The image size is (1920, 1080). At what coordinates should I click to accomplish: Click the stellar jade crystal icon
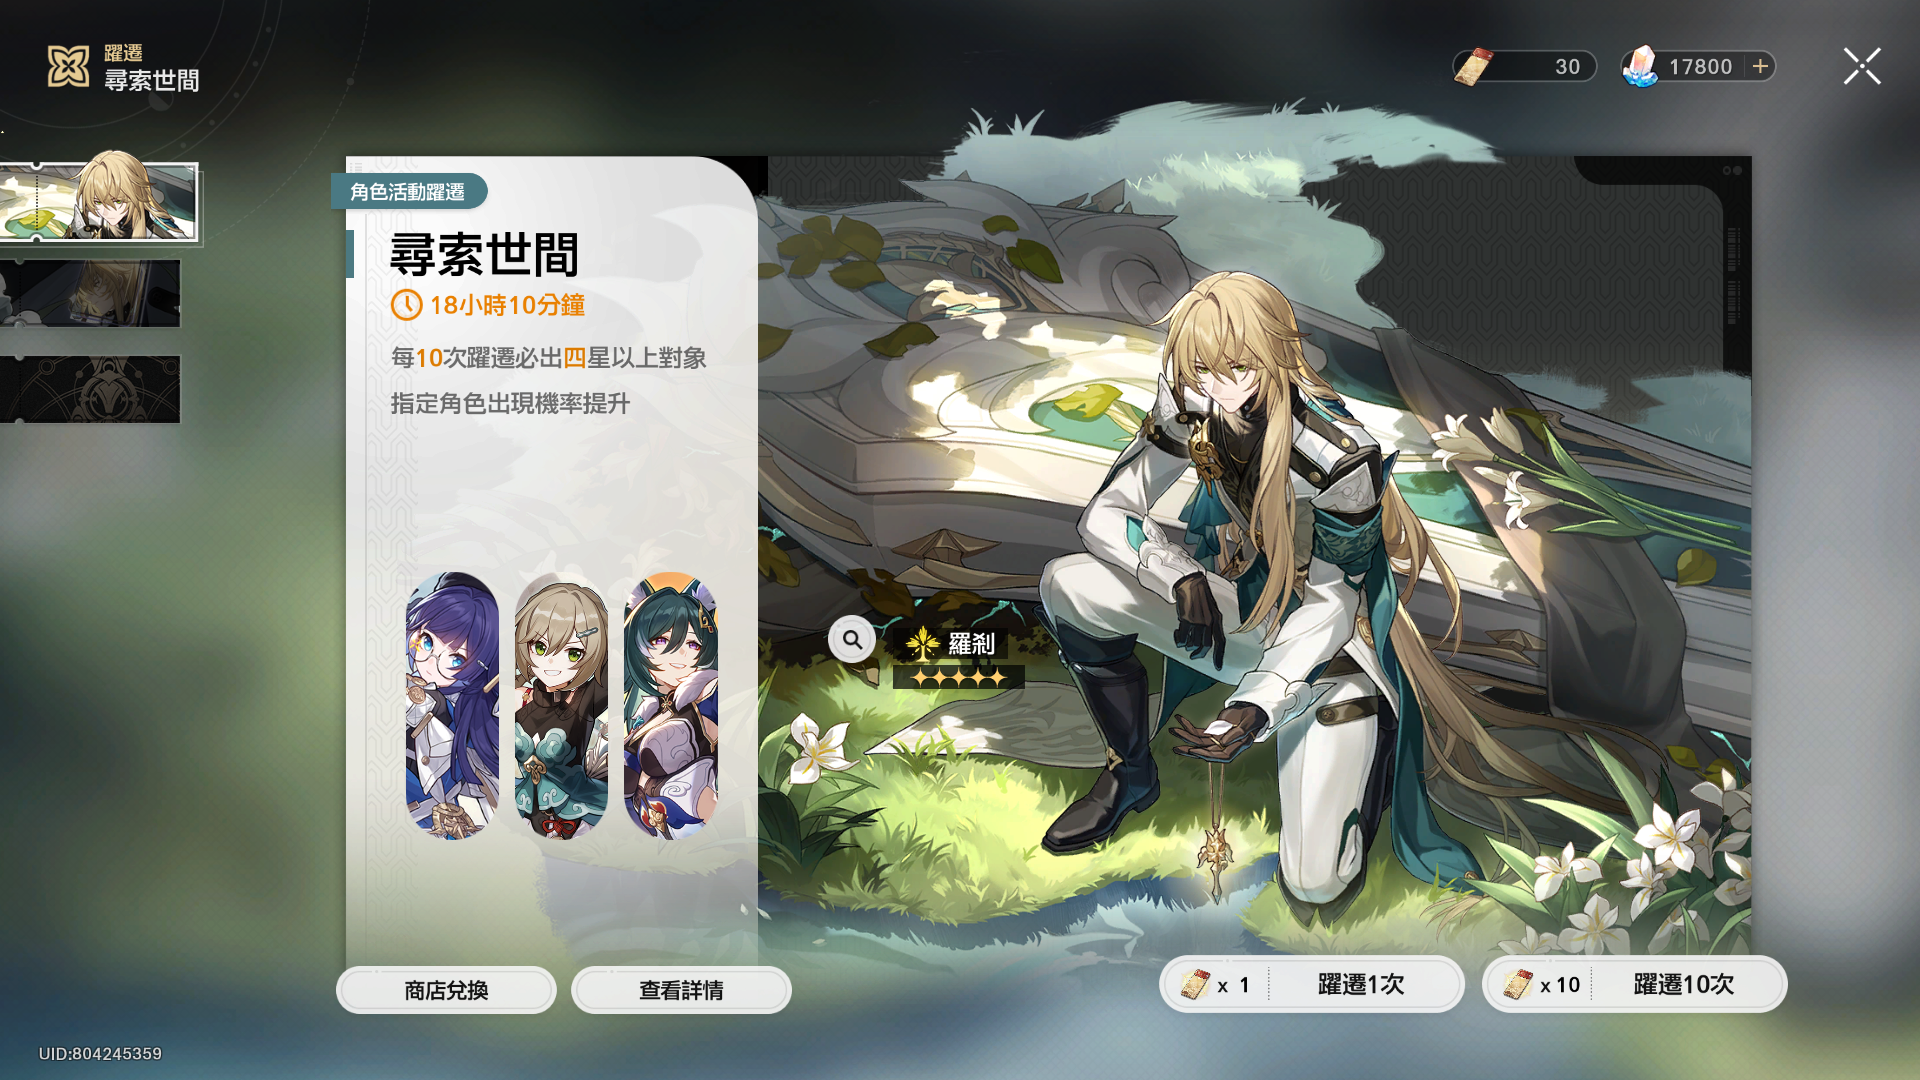[x=1640, y=66]
